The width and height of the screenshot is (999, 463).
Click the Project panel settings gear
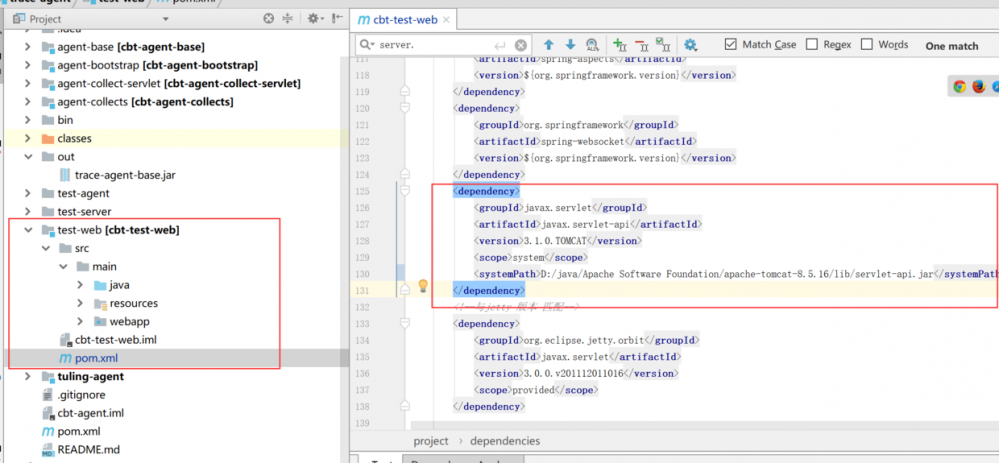click(313, 19)
